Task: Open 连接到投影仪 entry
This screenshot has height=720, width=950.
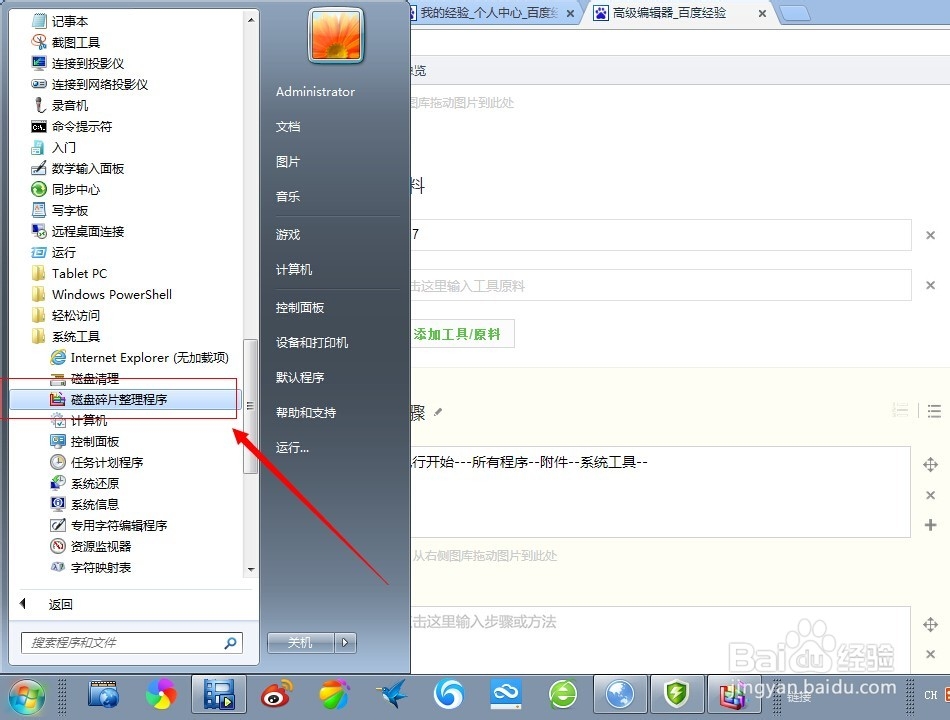Action: 78,63
